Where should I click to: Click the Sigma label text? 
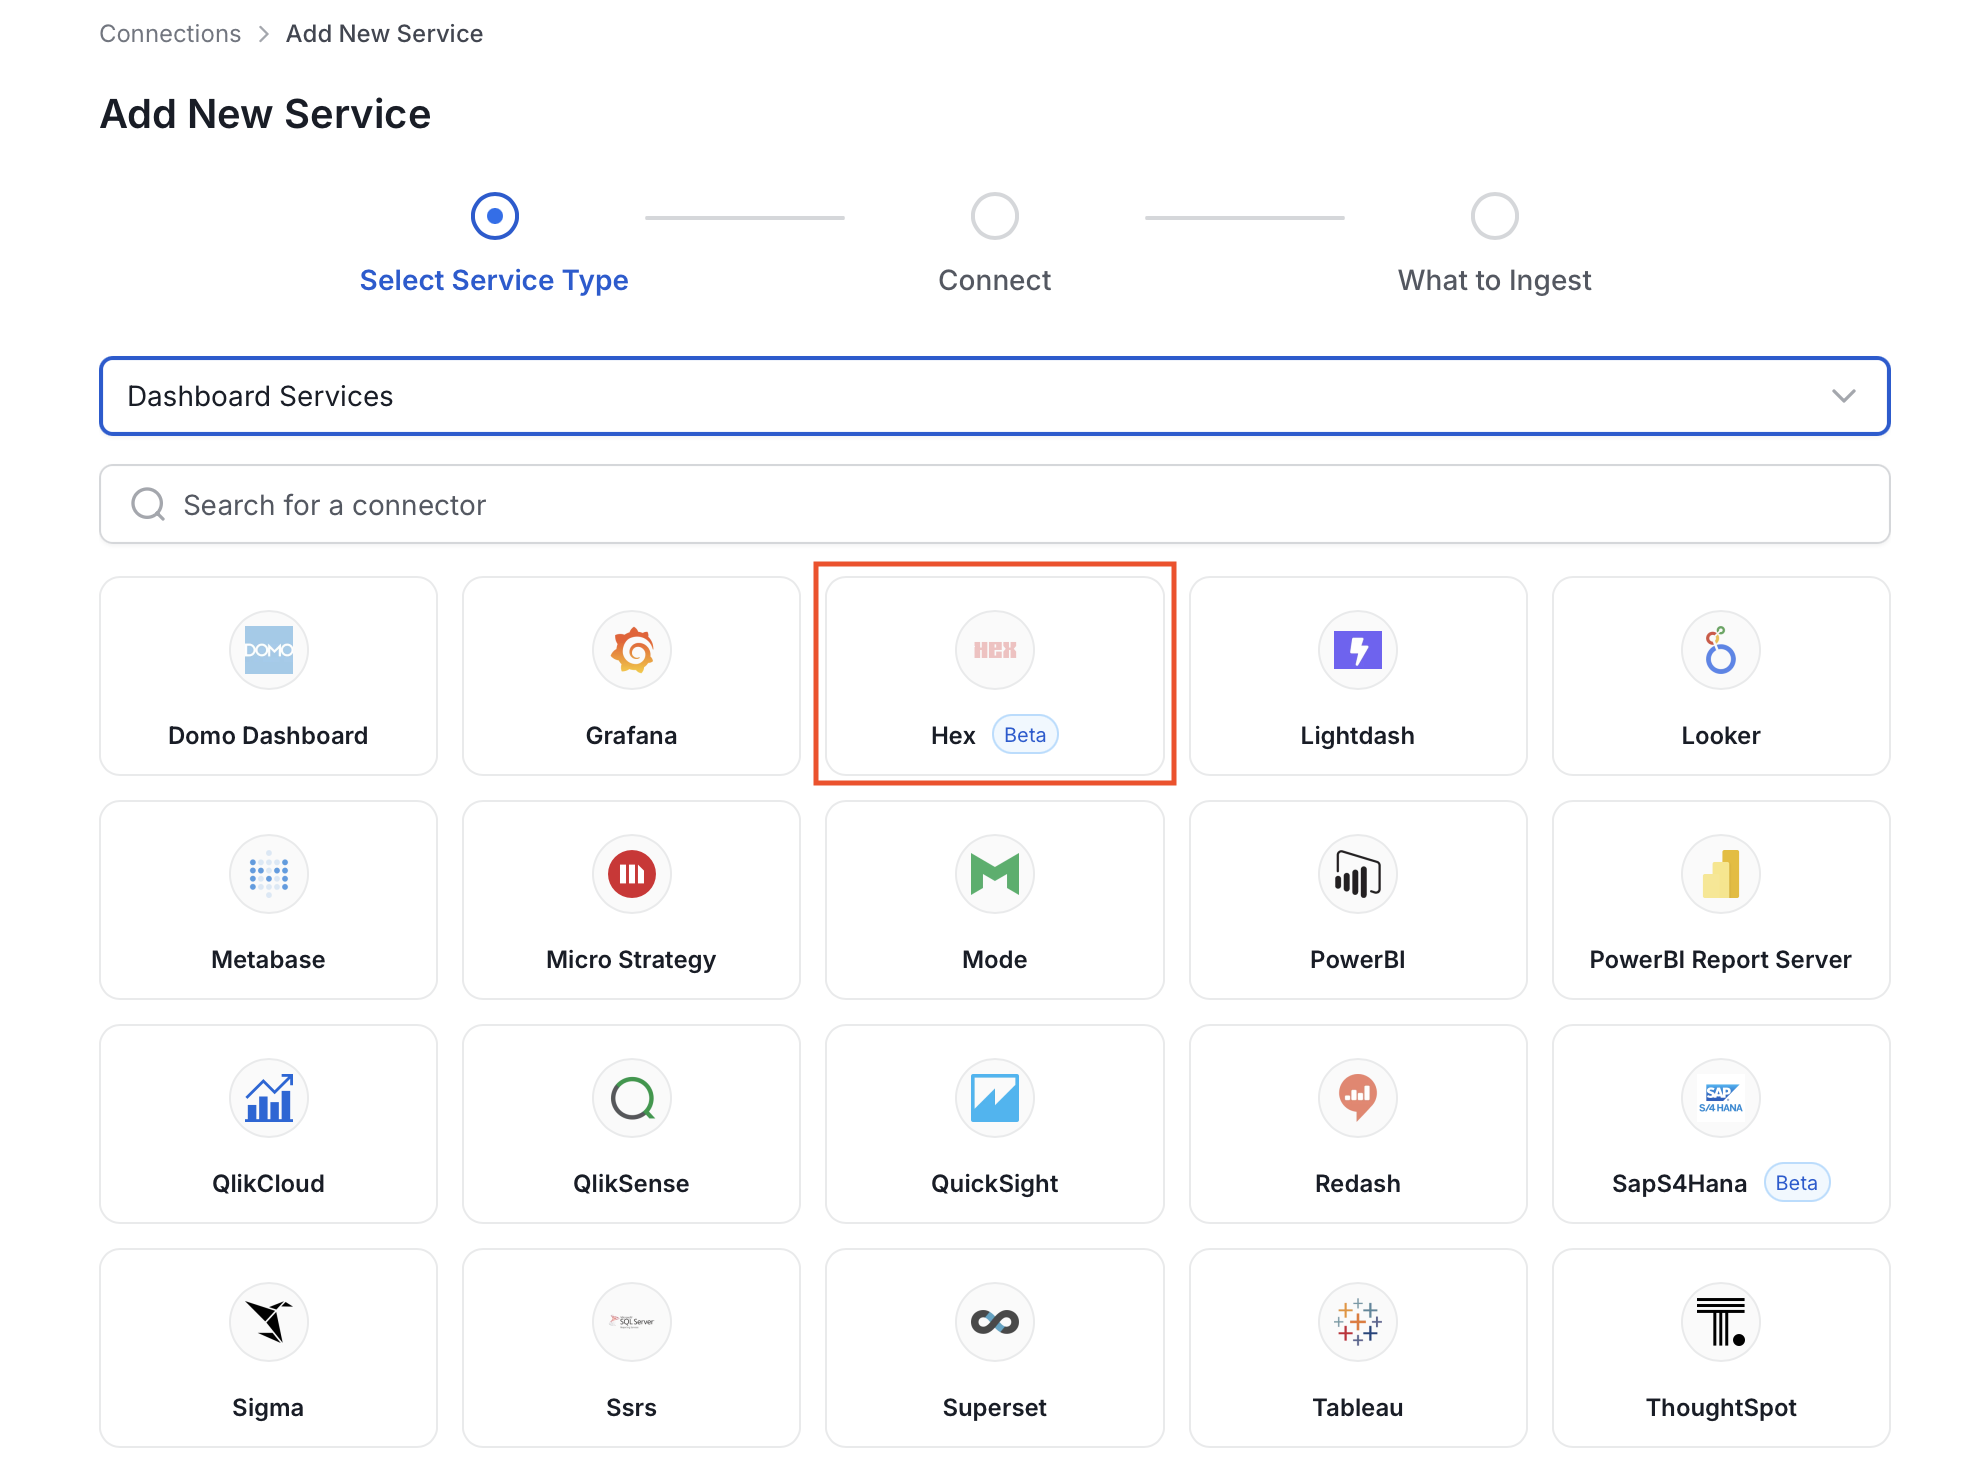point(268,1408)
